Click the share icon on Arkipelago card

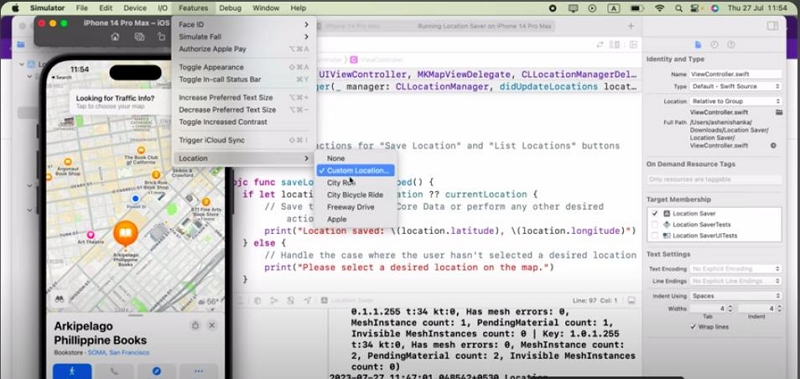click(195, 325)
